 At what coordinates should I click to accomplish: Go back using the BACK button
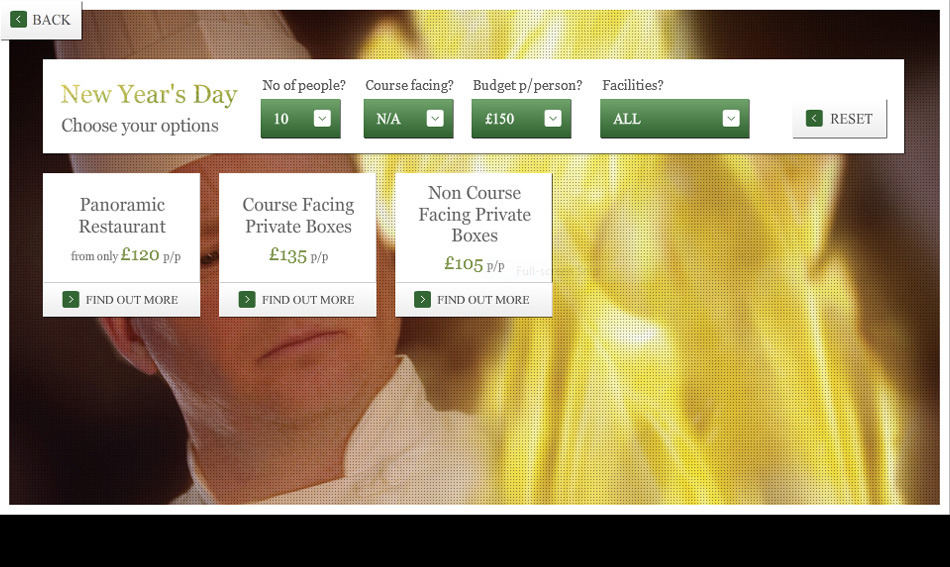click(41, 20)
